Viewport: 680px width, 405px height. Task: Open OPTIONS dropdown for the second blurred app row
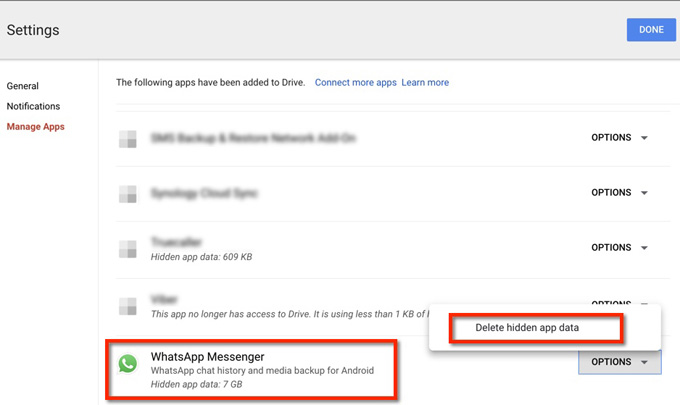pos(620,193)
